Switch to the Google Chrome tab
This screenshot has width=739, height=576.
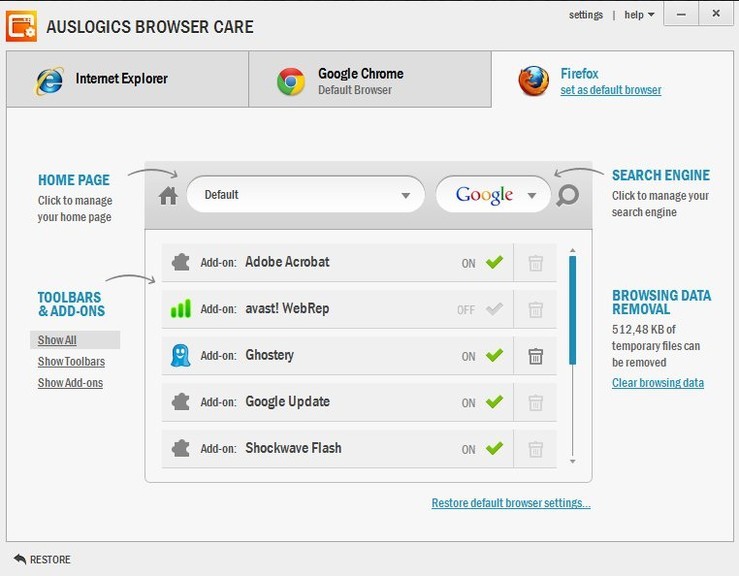click(370, 79)
